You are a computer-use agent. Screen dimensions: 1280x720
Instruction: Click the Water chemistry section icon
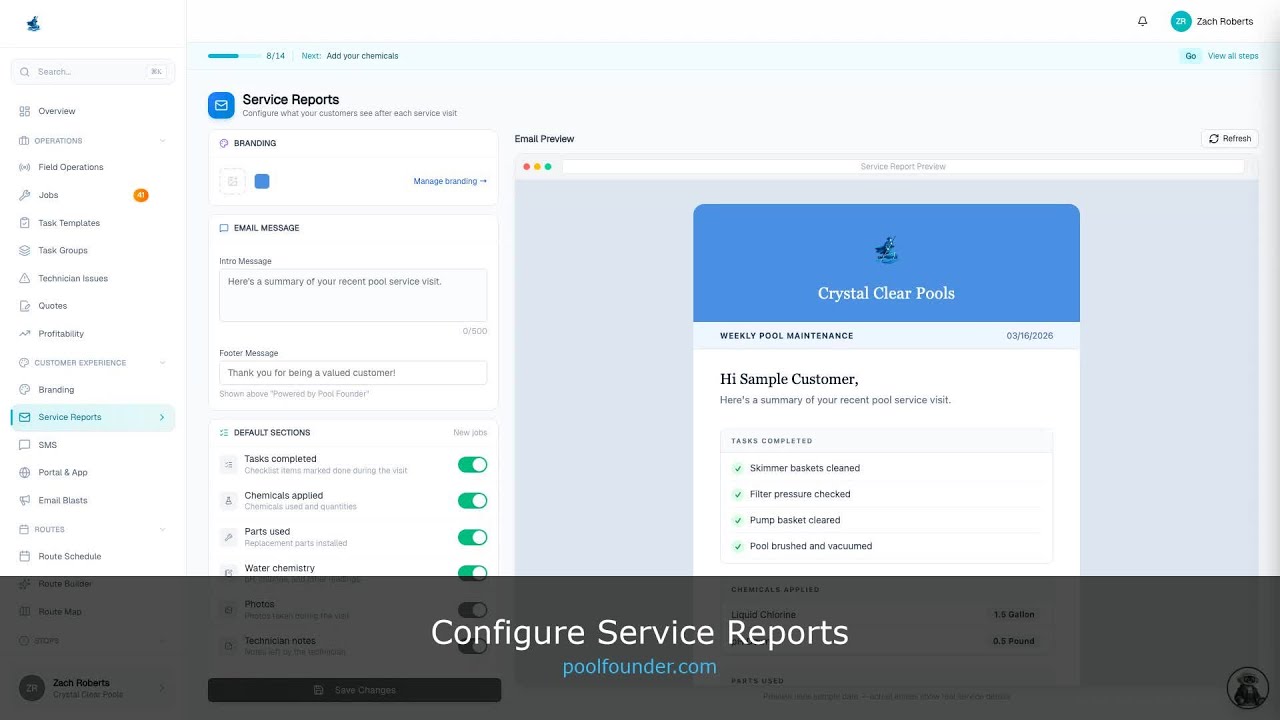(228, 573)
